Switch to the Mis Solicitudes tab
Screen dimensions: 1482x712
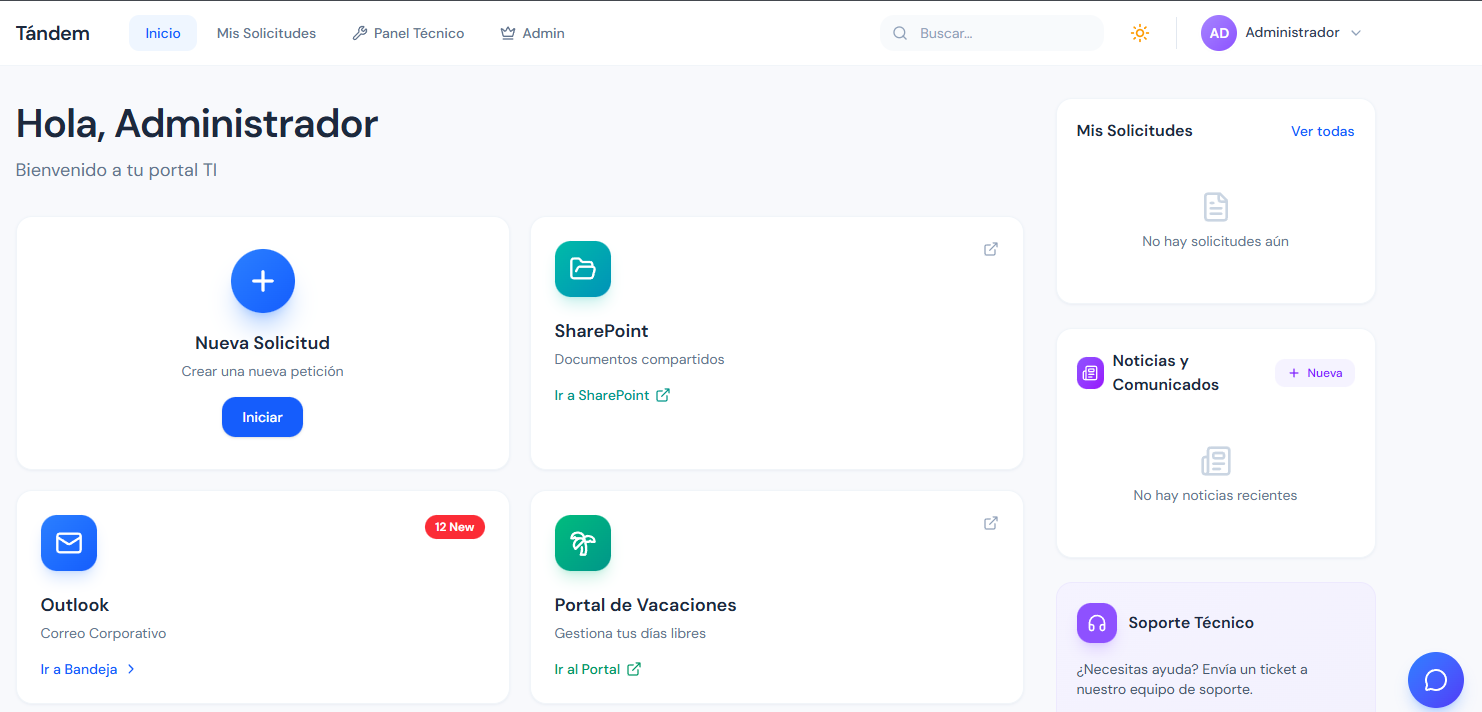click(x=266, y=32)
